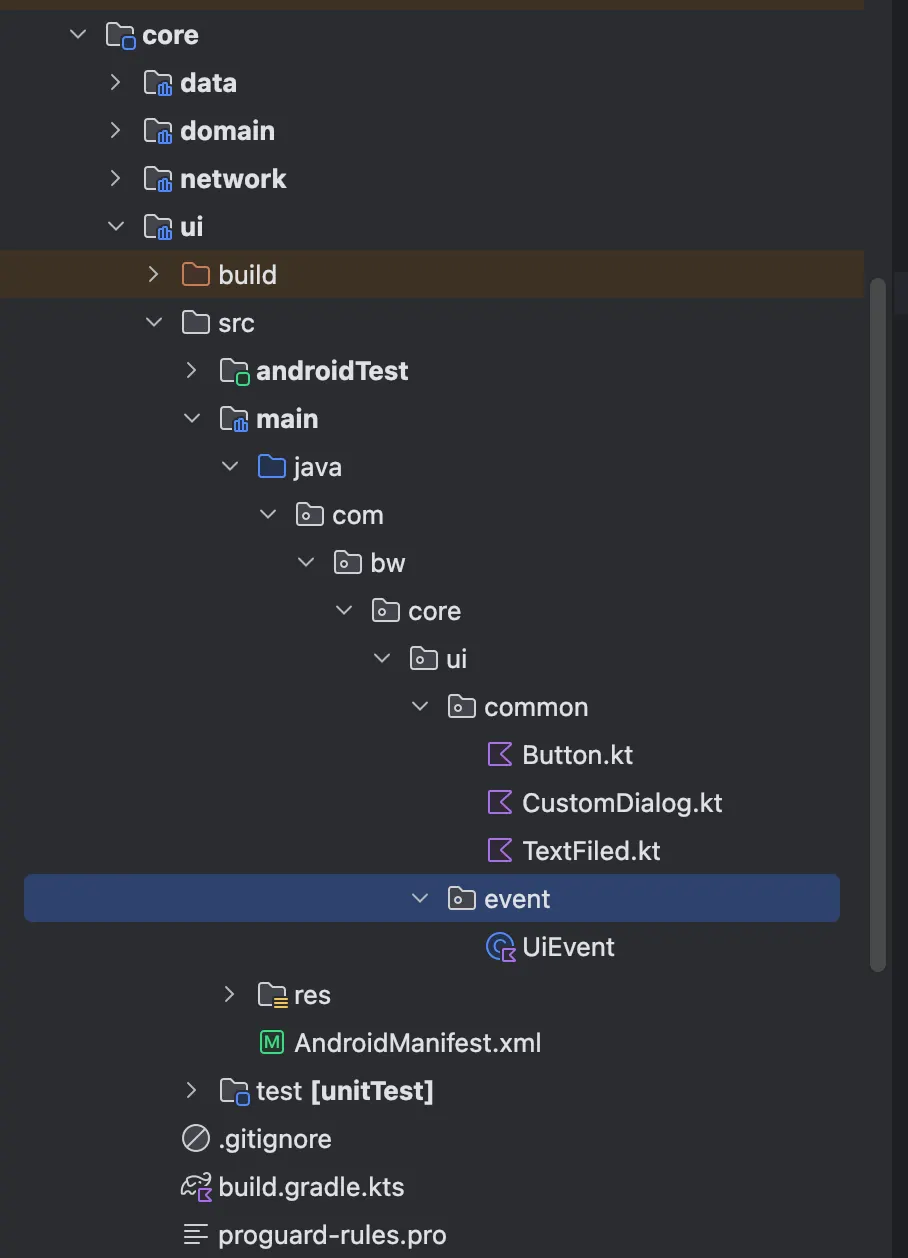The width and height of the screenshot is (908, 1258).
Task: Click the Kotlin icon next to CustomDialog.kt
Action: click(499, 802)
